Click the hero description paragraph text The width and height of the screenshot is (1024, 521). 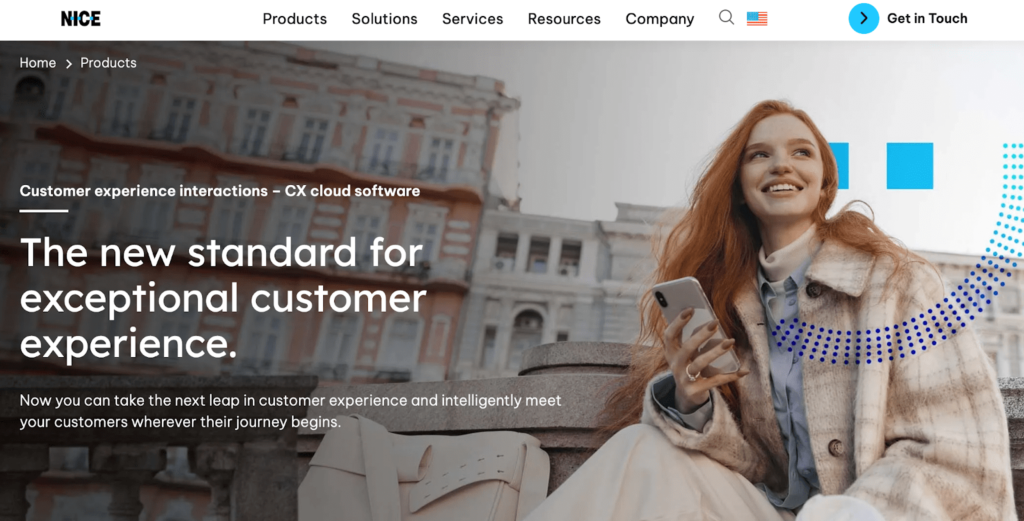[291, 411]
